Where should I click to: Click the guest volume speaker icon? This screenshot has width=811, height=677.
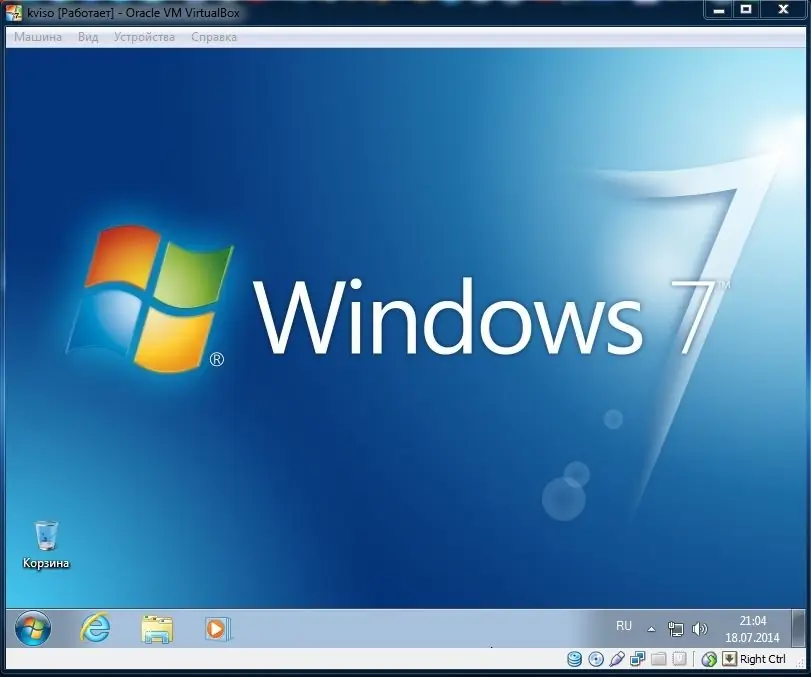(x=699, y=629)
